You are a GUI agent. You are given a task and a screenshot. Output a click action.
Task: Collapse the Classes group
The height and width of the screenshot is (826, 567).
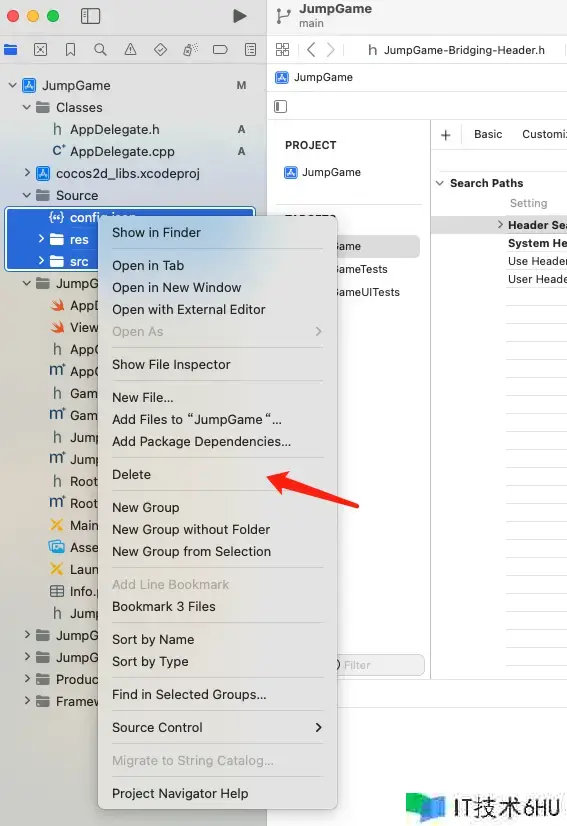tap(27, 107)
